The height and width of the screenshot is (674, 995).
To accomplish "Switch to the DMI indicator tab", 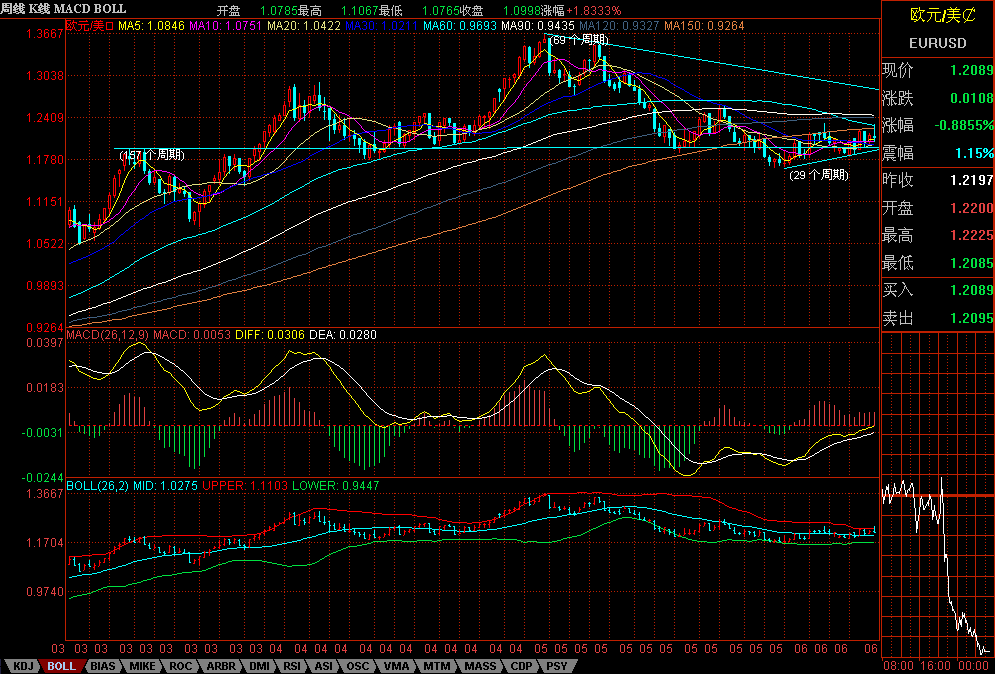I will [x=259, y=666].
